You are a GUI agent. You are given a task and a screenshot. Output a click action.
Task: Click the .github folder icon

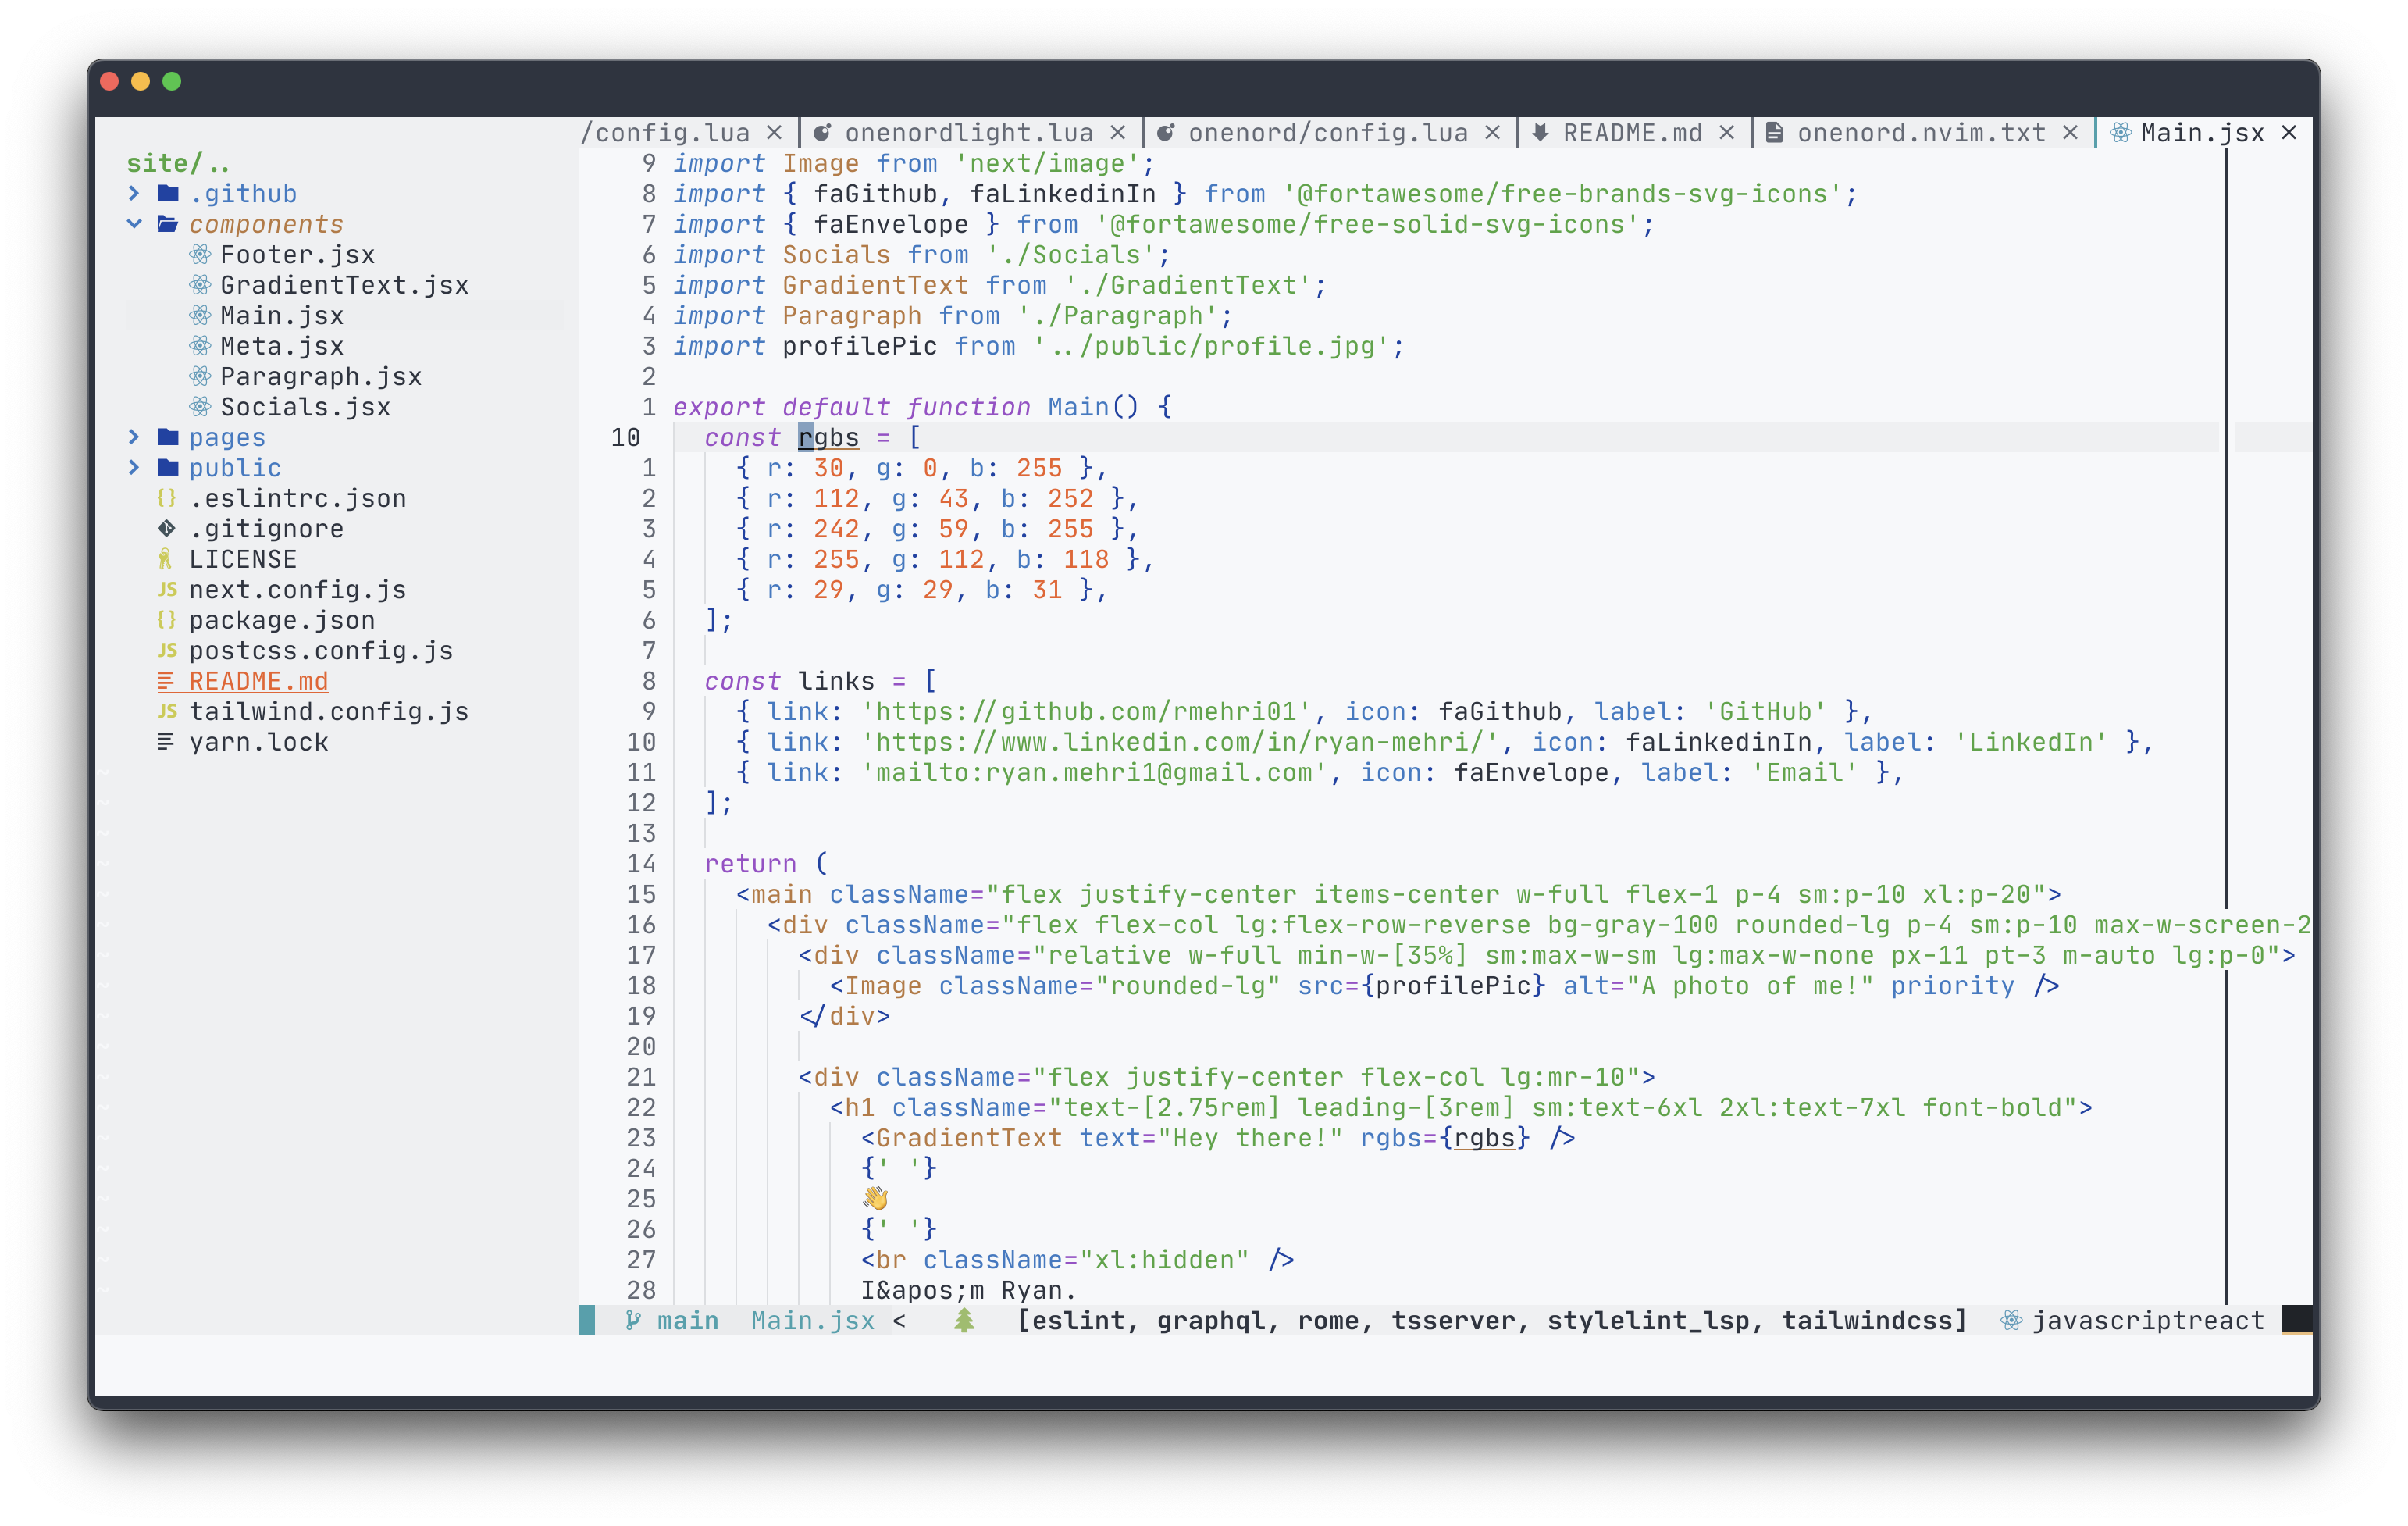coord(168,193)
